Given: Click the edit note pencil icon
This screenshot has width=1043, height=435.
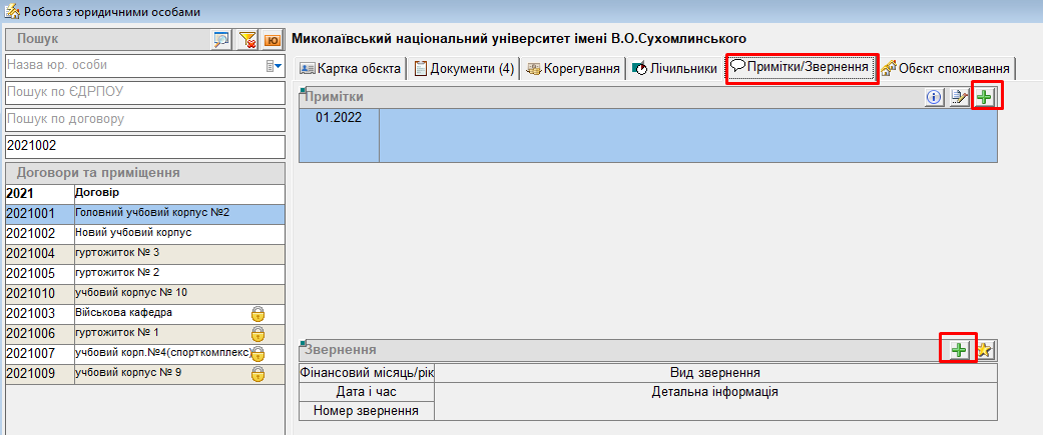Looking at the screenshot, I should (960, 97).
